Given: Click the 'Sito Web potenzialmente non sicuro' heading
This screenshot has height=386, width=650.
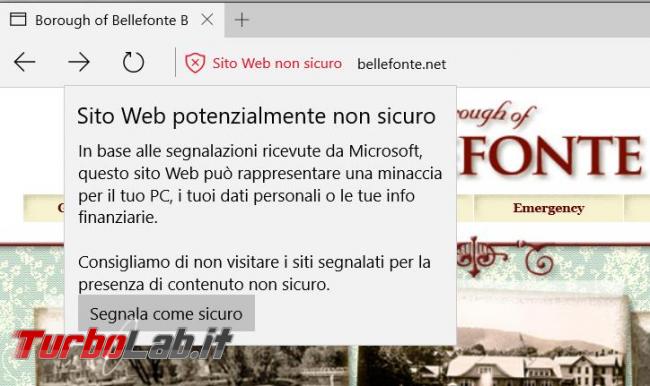Looking at the screenshot, I should point(256,116).
